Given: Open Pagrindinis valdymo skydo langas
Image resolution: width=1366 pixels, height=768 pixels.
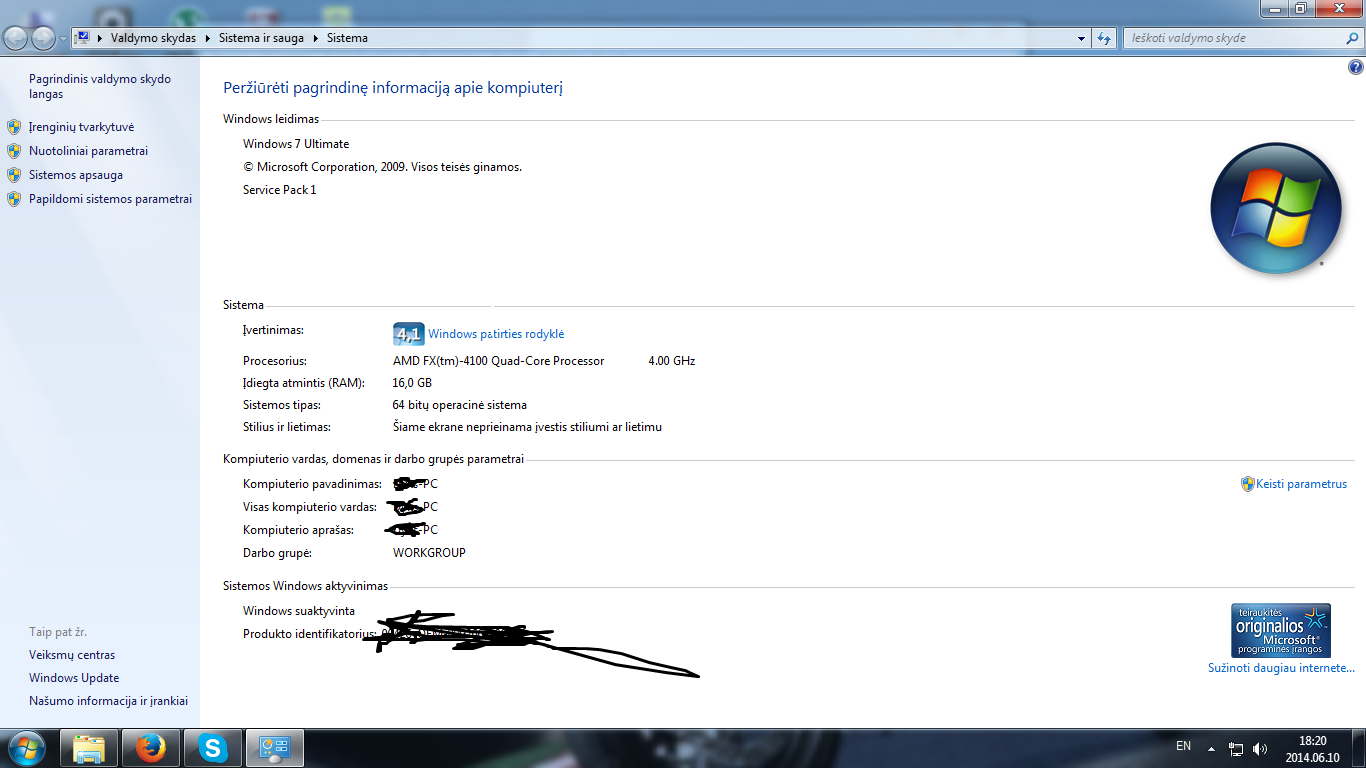Looking at the screenshot, I should [100, 86].
